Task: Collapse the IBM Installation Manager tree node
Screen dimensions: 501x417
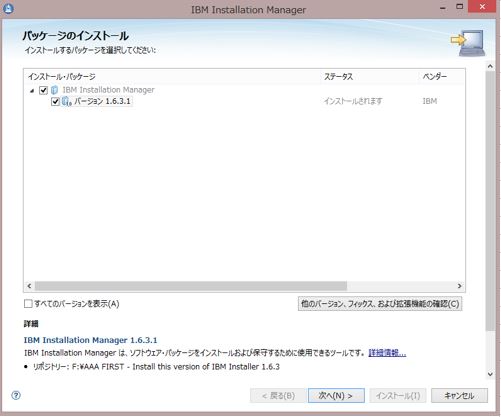Action: click(32, 91)
